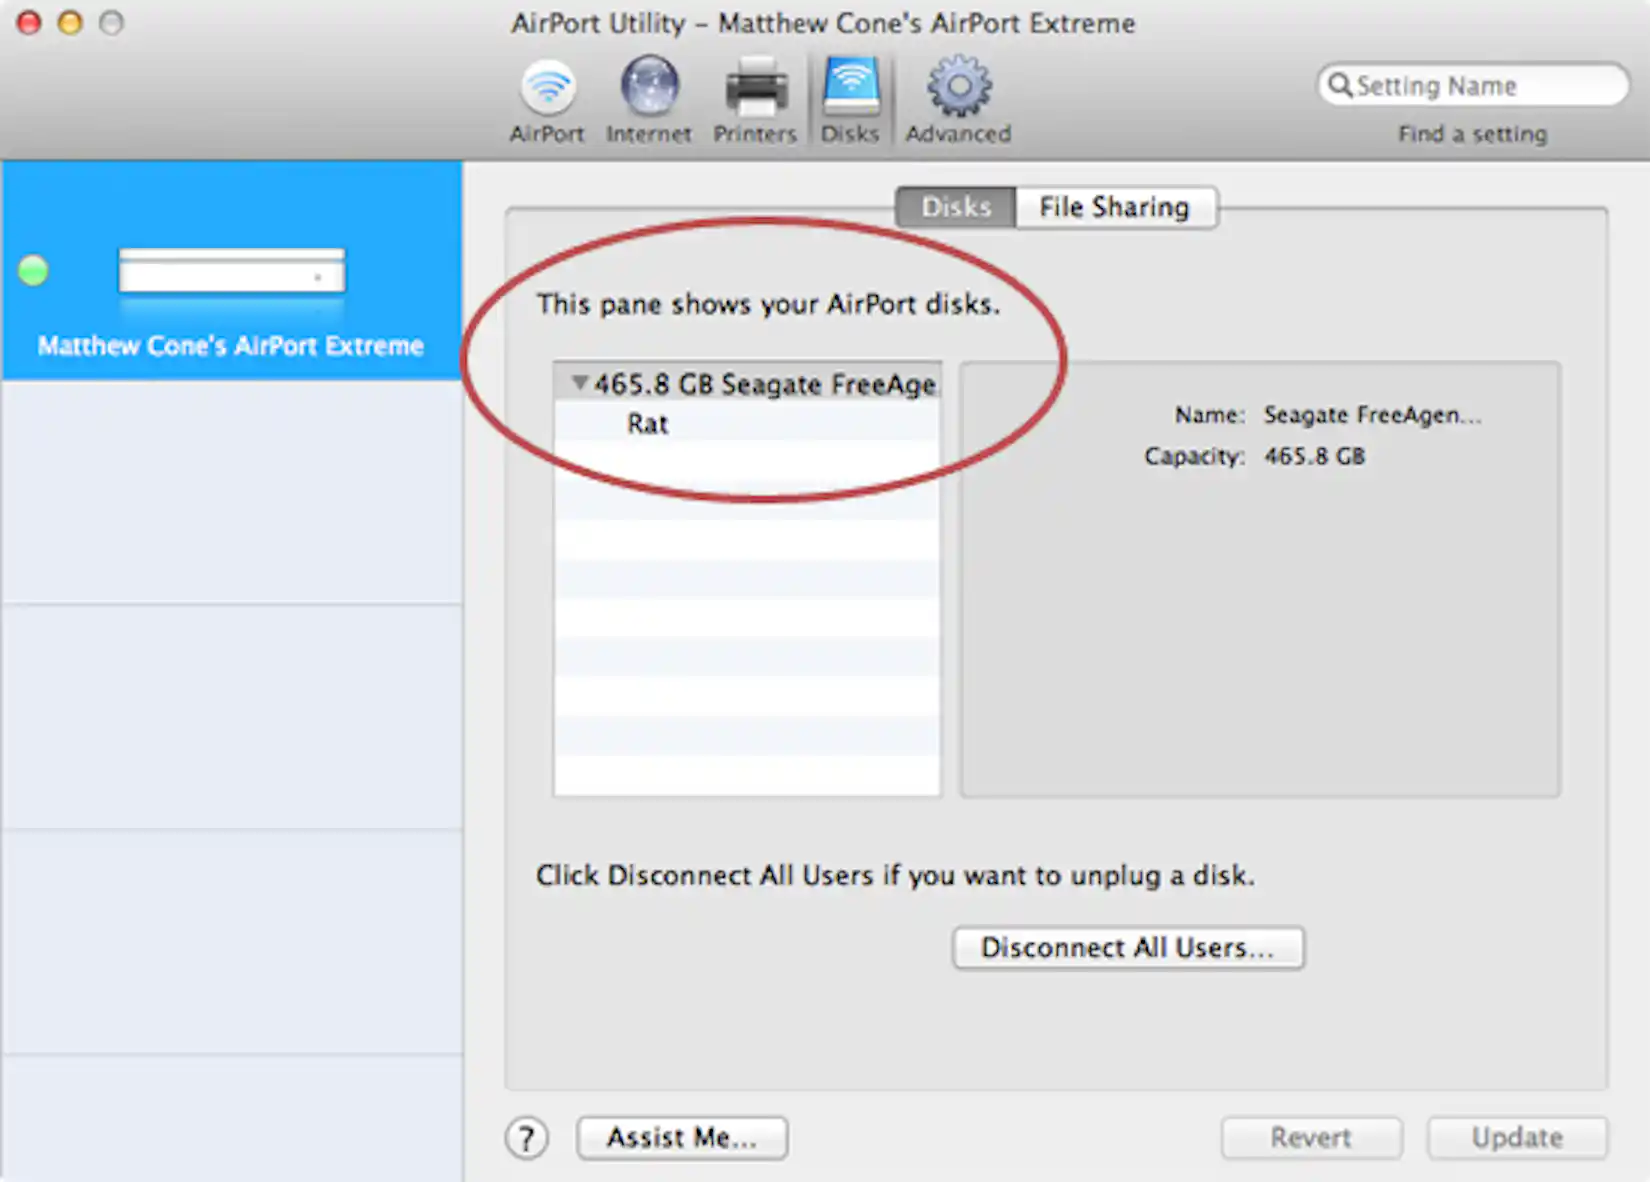Viewport: 1650px width, 1182px height.
Task: Click the Disconnect All Users button
Action: click(1128, 947)
